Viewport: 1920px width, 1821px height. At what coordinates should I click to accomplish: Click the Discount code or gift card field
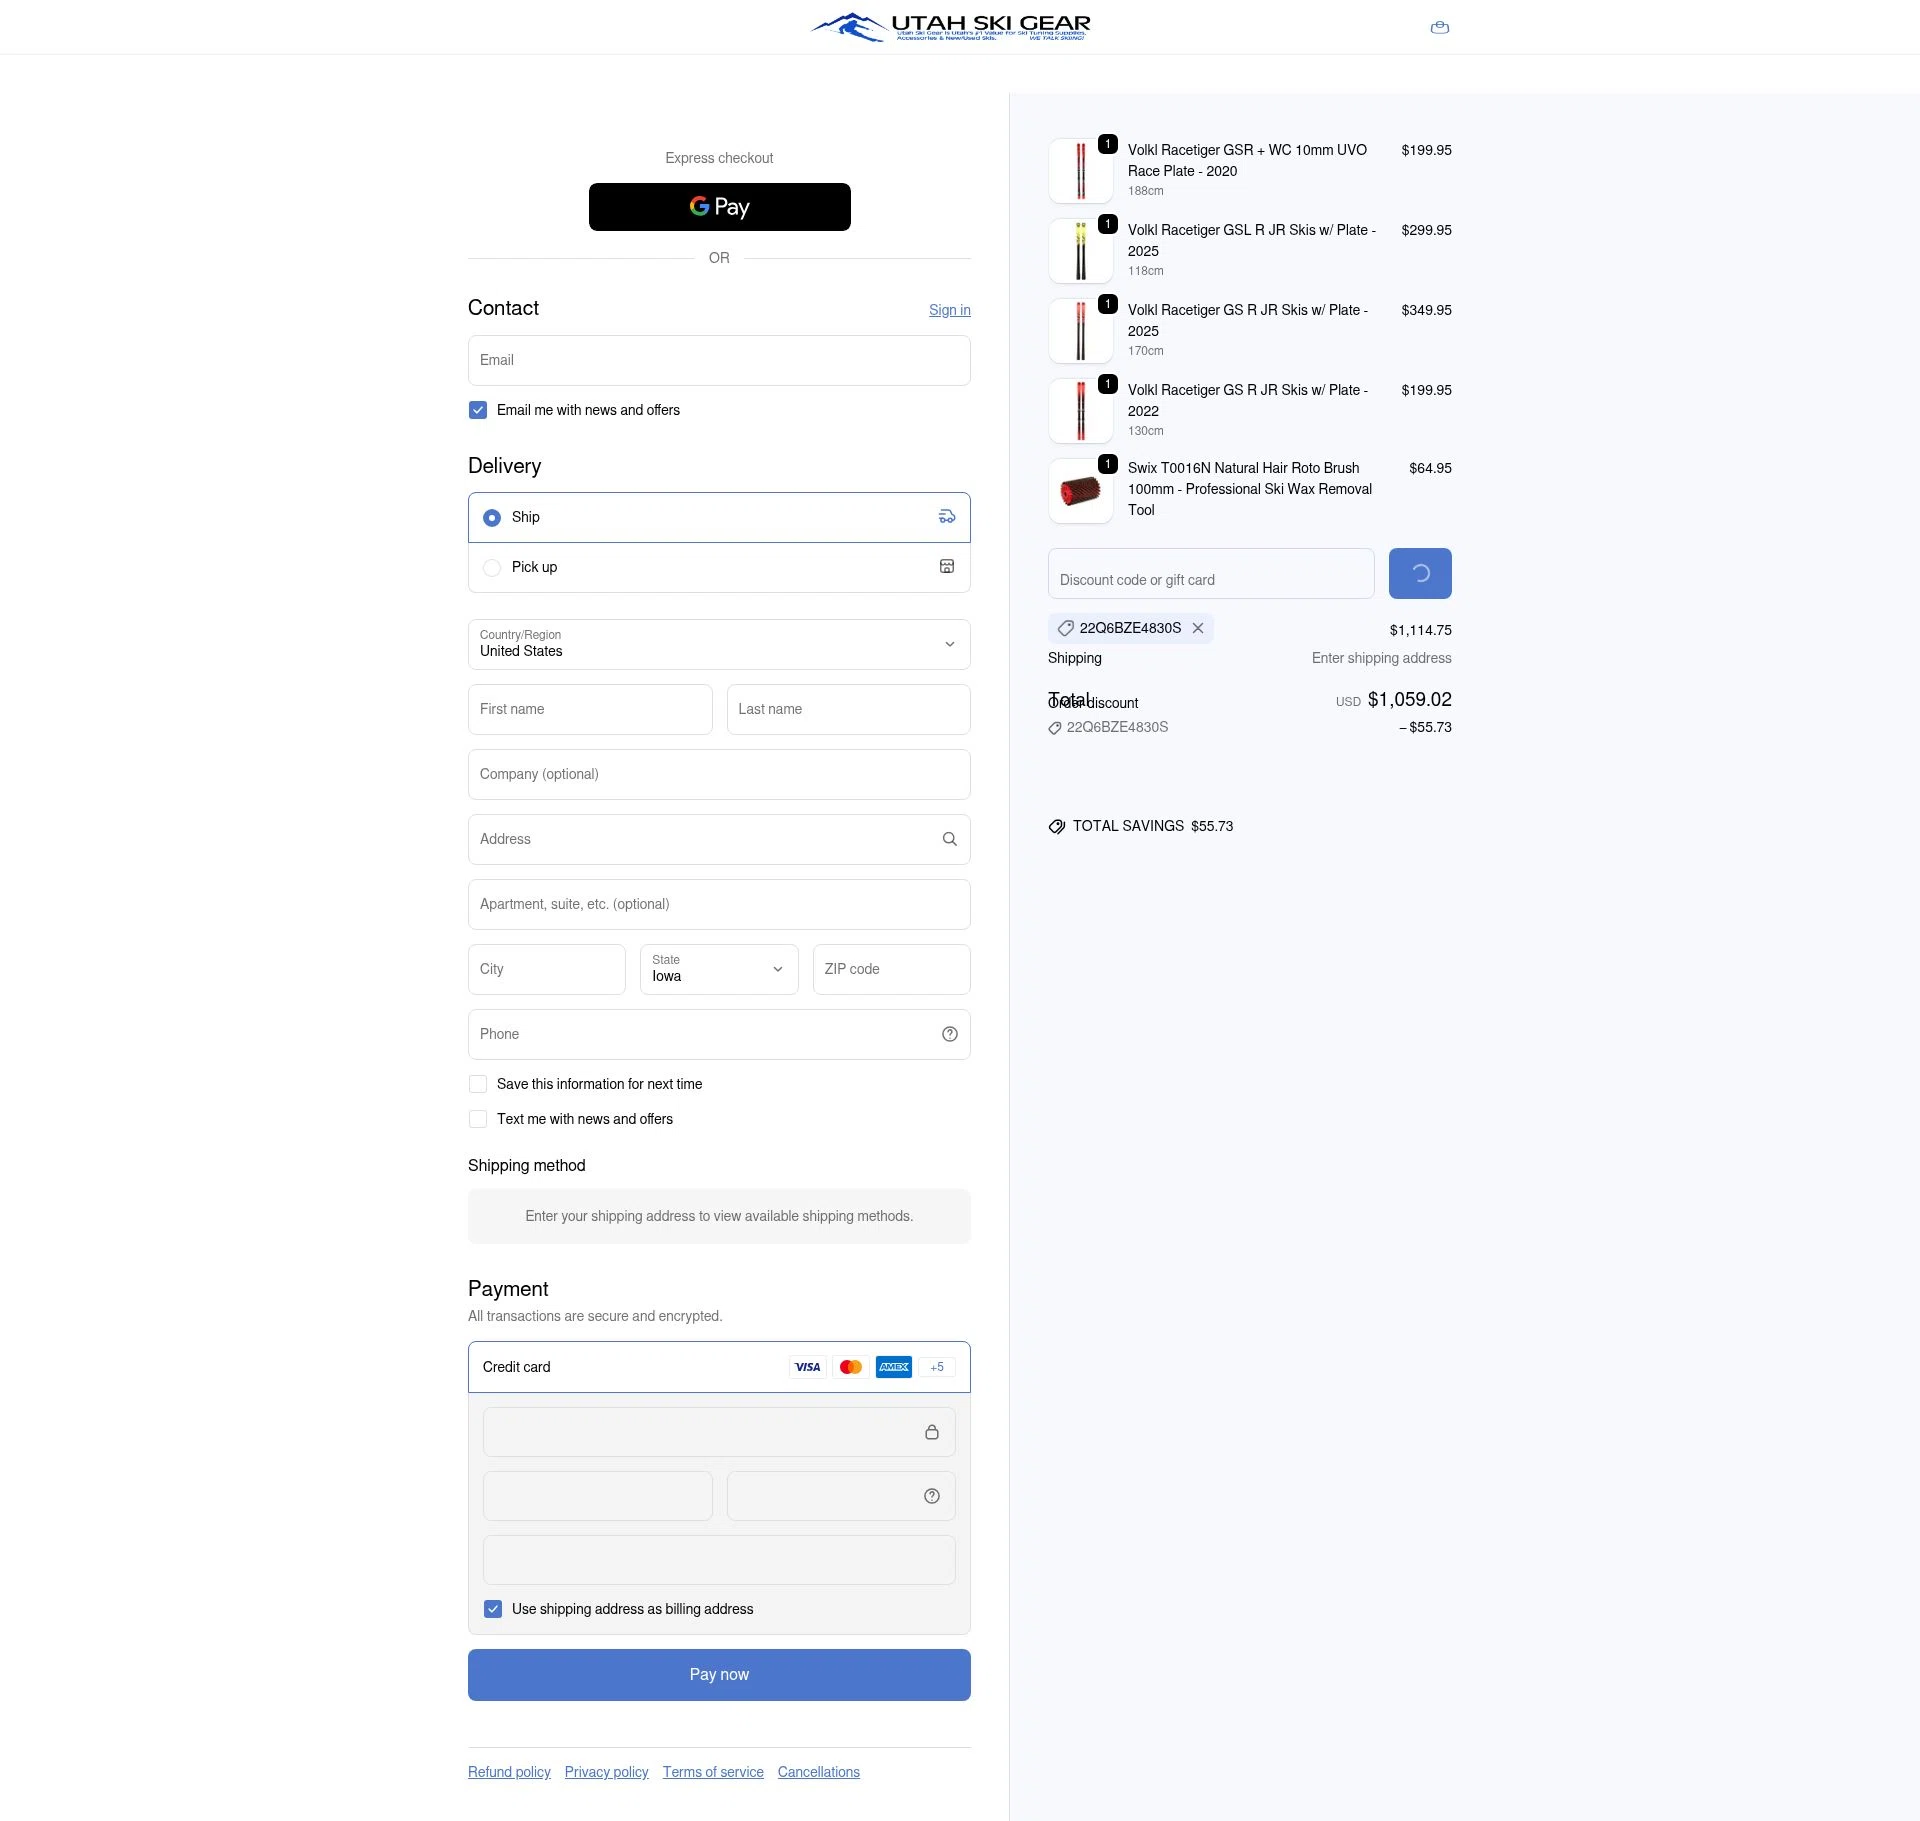[x=1211, y=574]
